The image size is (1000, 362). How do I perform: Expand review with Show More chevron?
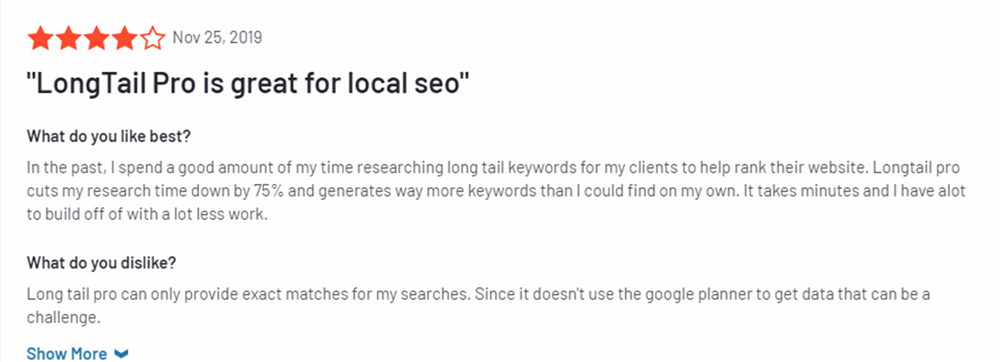pyautogui.click(x=121, y=354)
